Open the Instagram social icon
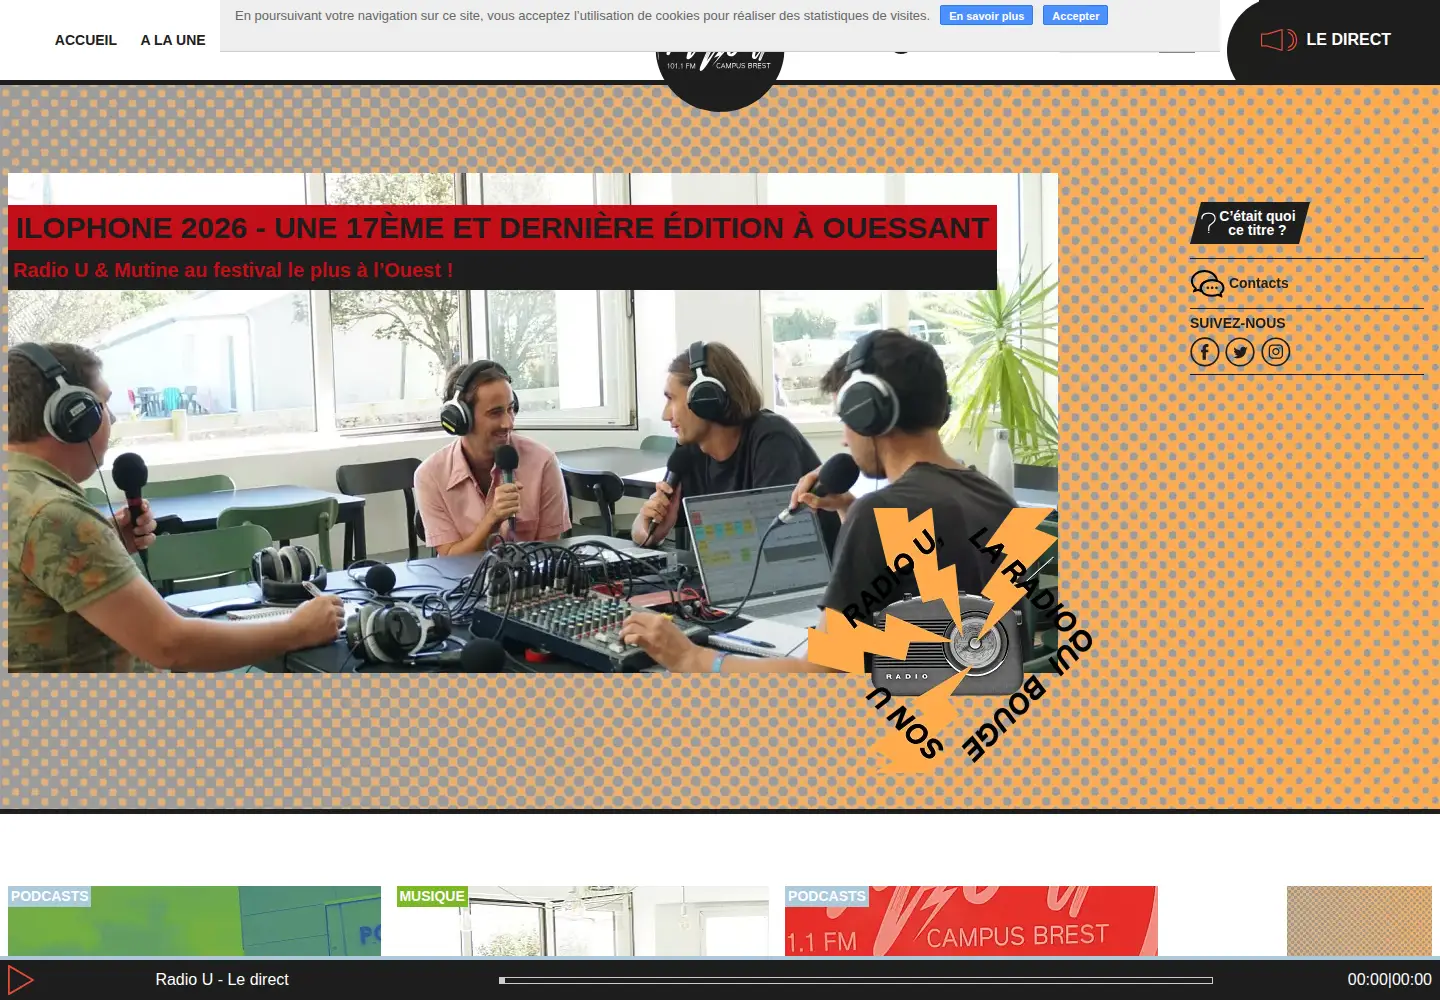 click(x=1276, y=352)
